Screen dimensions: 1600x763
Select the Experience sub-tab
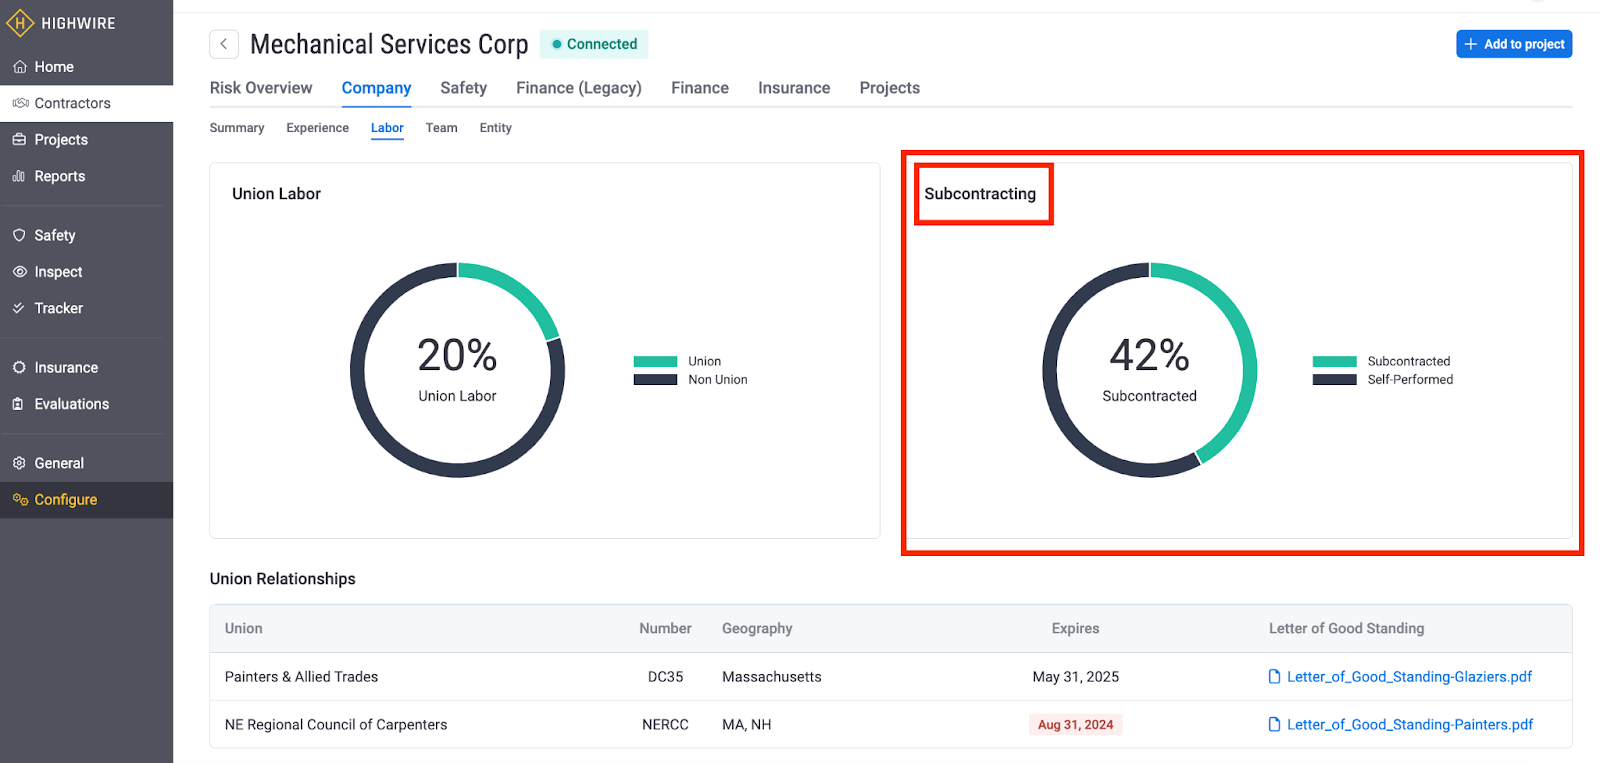[x=317, y=128]
